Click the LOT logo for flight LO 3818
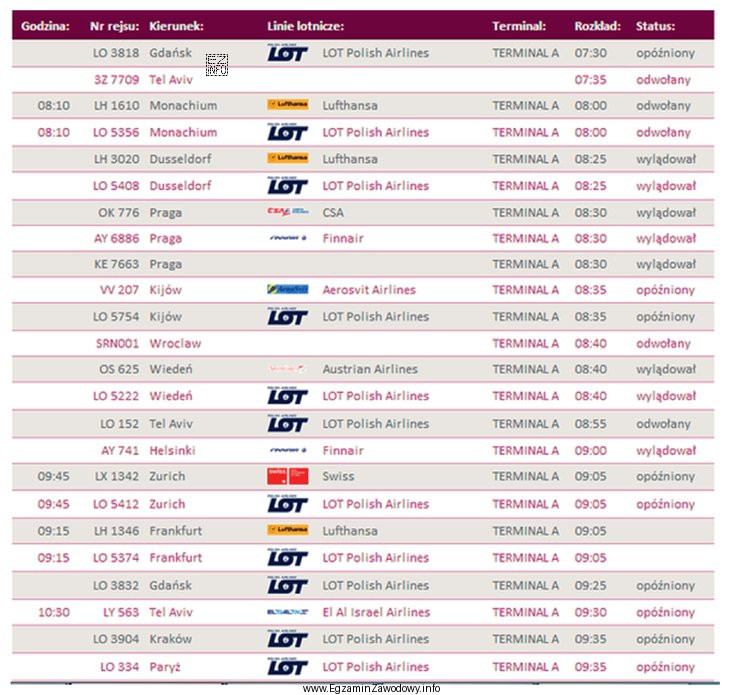 288,53
